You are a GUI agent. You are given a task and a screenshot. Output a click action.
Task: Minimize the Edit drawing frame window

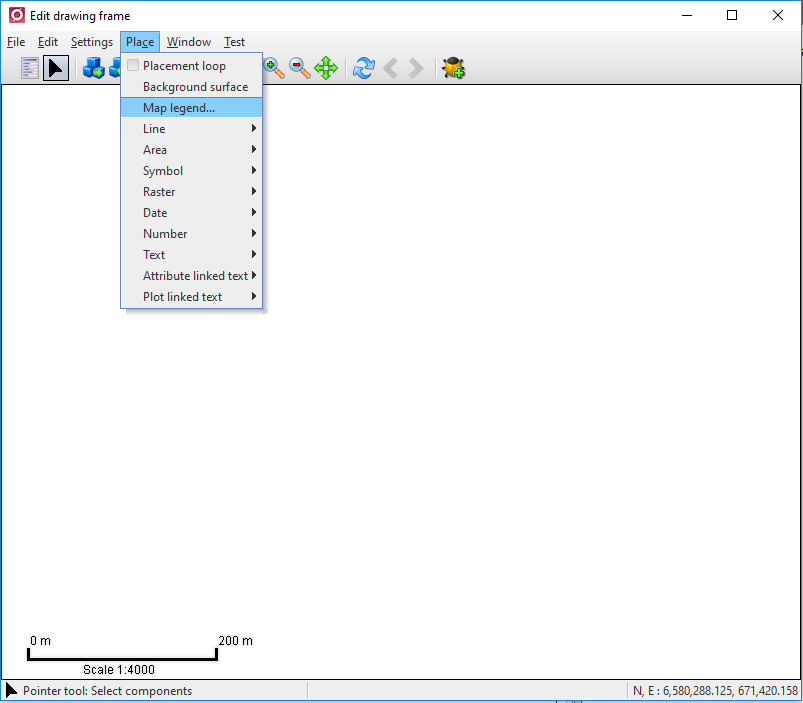pyautogui.click(x=687, y=15)
